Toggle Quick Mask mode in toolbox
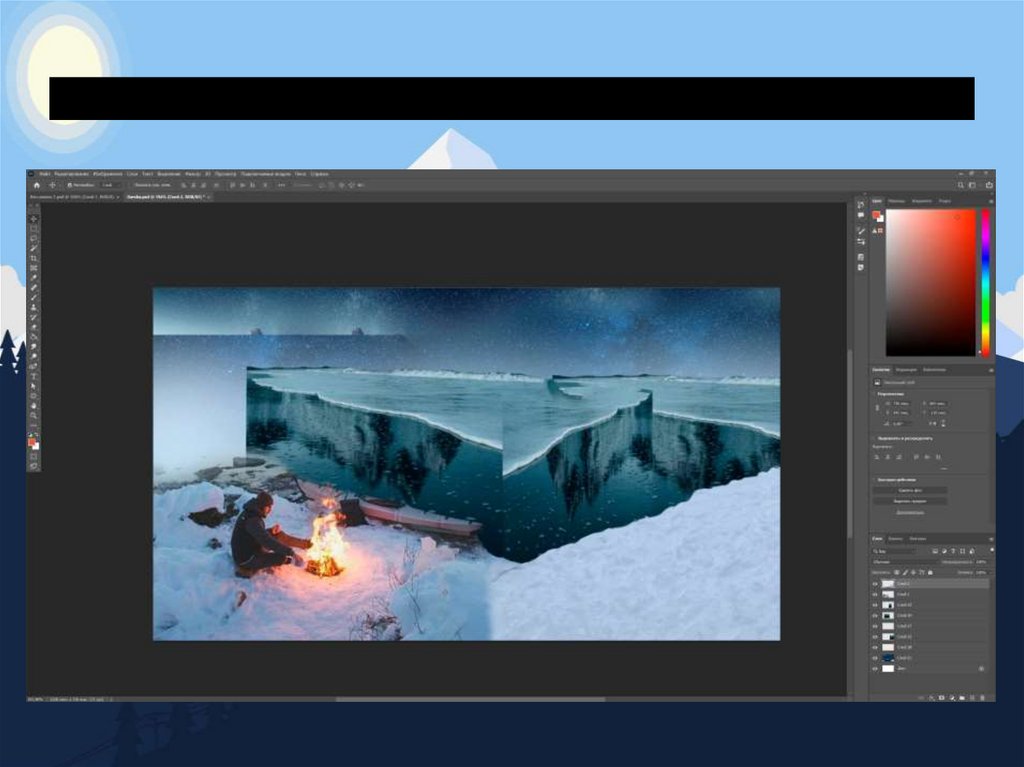 click(x=34, y=457)
